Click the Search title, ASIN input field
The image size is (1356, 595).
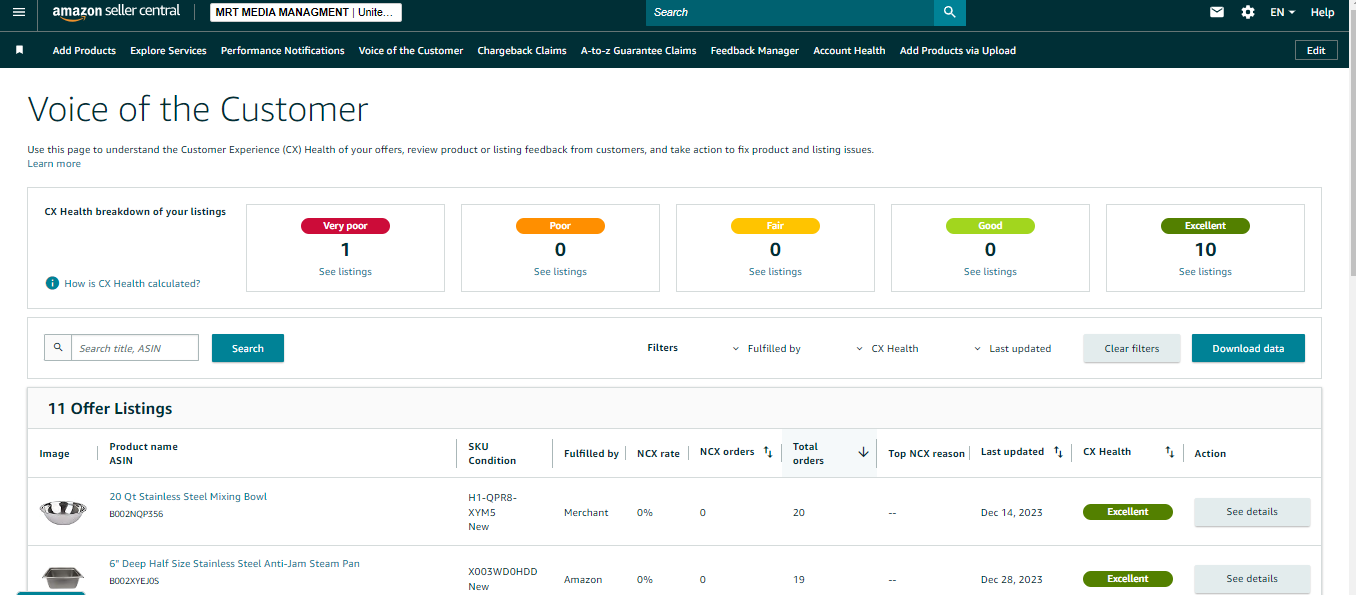coord(135,348)
